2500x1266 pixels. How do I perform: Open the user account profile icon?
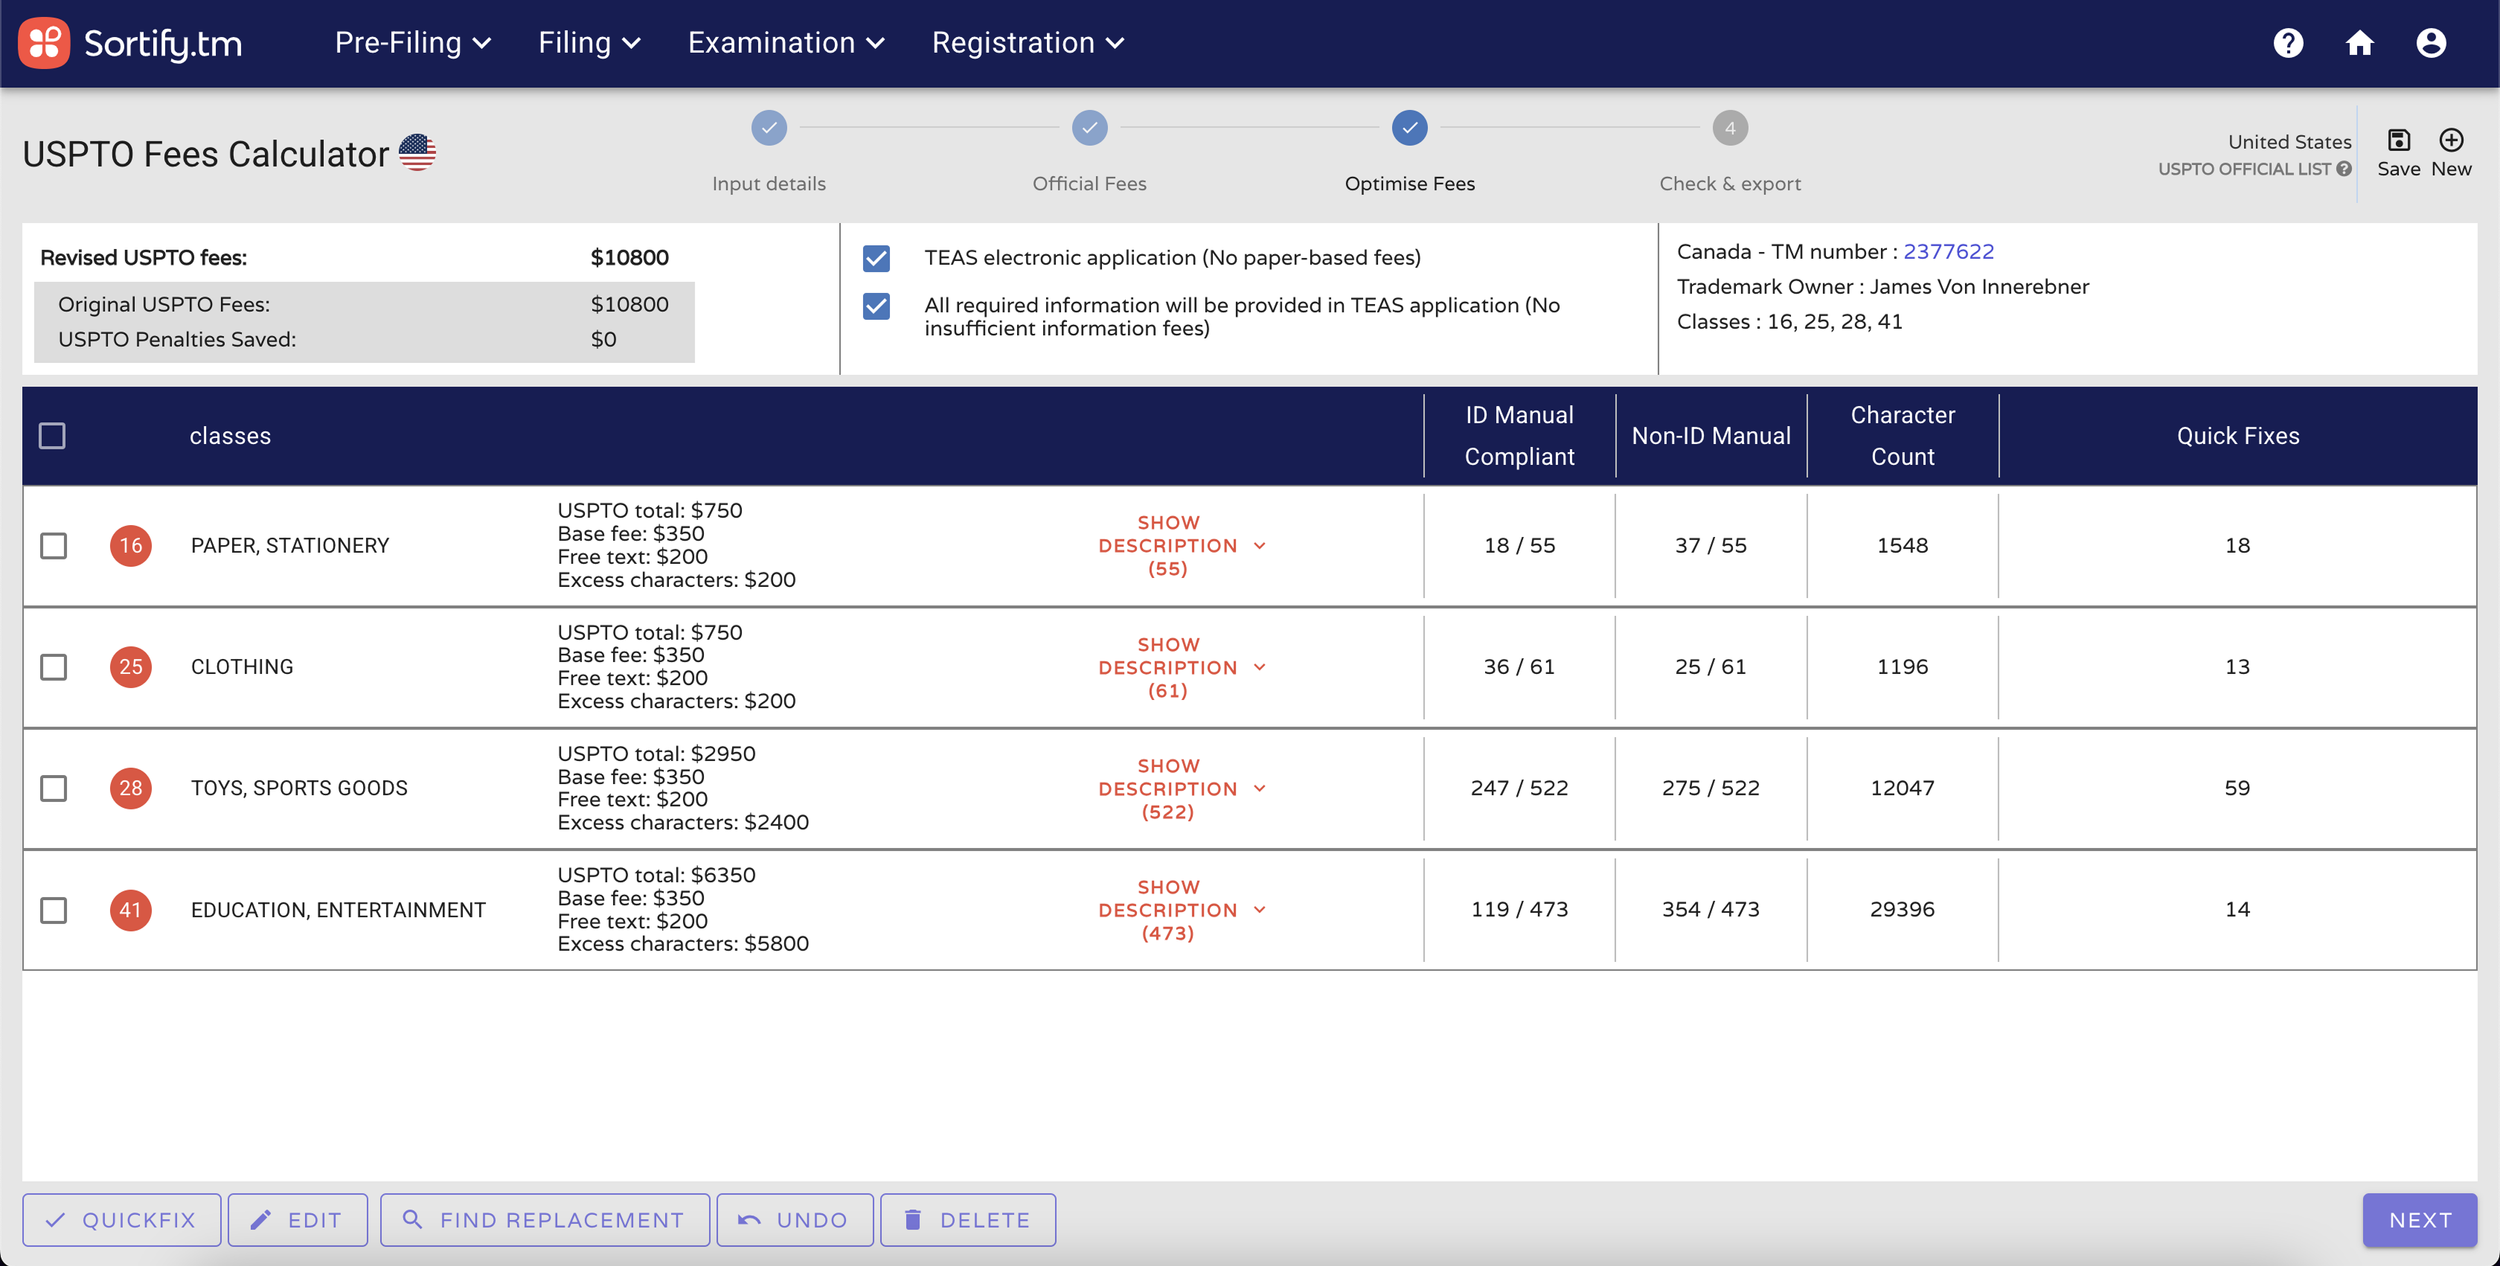point(2431,43)
